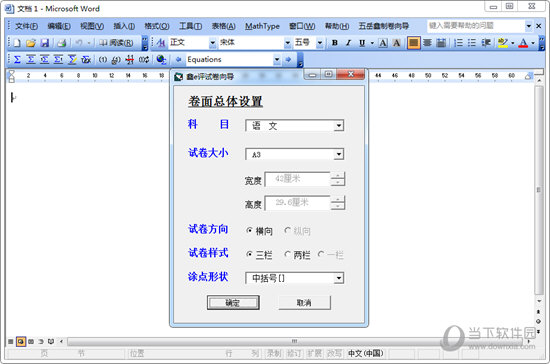Go to previous equation arrow
Image resolution: width=550 pixels, height=364 pixels.
178,60
